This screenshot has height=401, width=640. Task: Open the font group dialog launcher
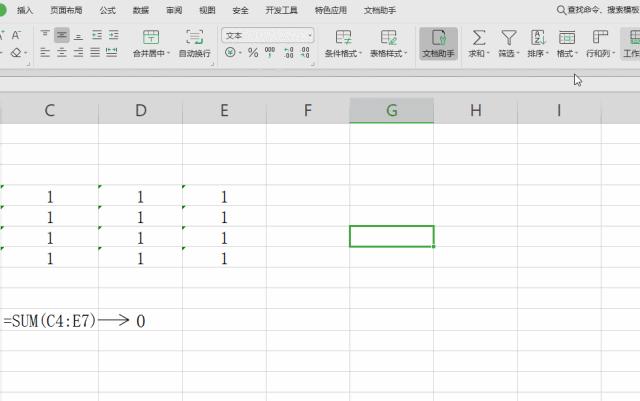pos(28,64)
